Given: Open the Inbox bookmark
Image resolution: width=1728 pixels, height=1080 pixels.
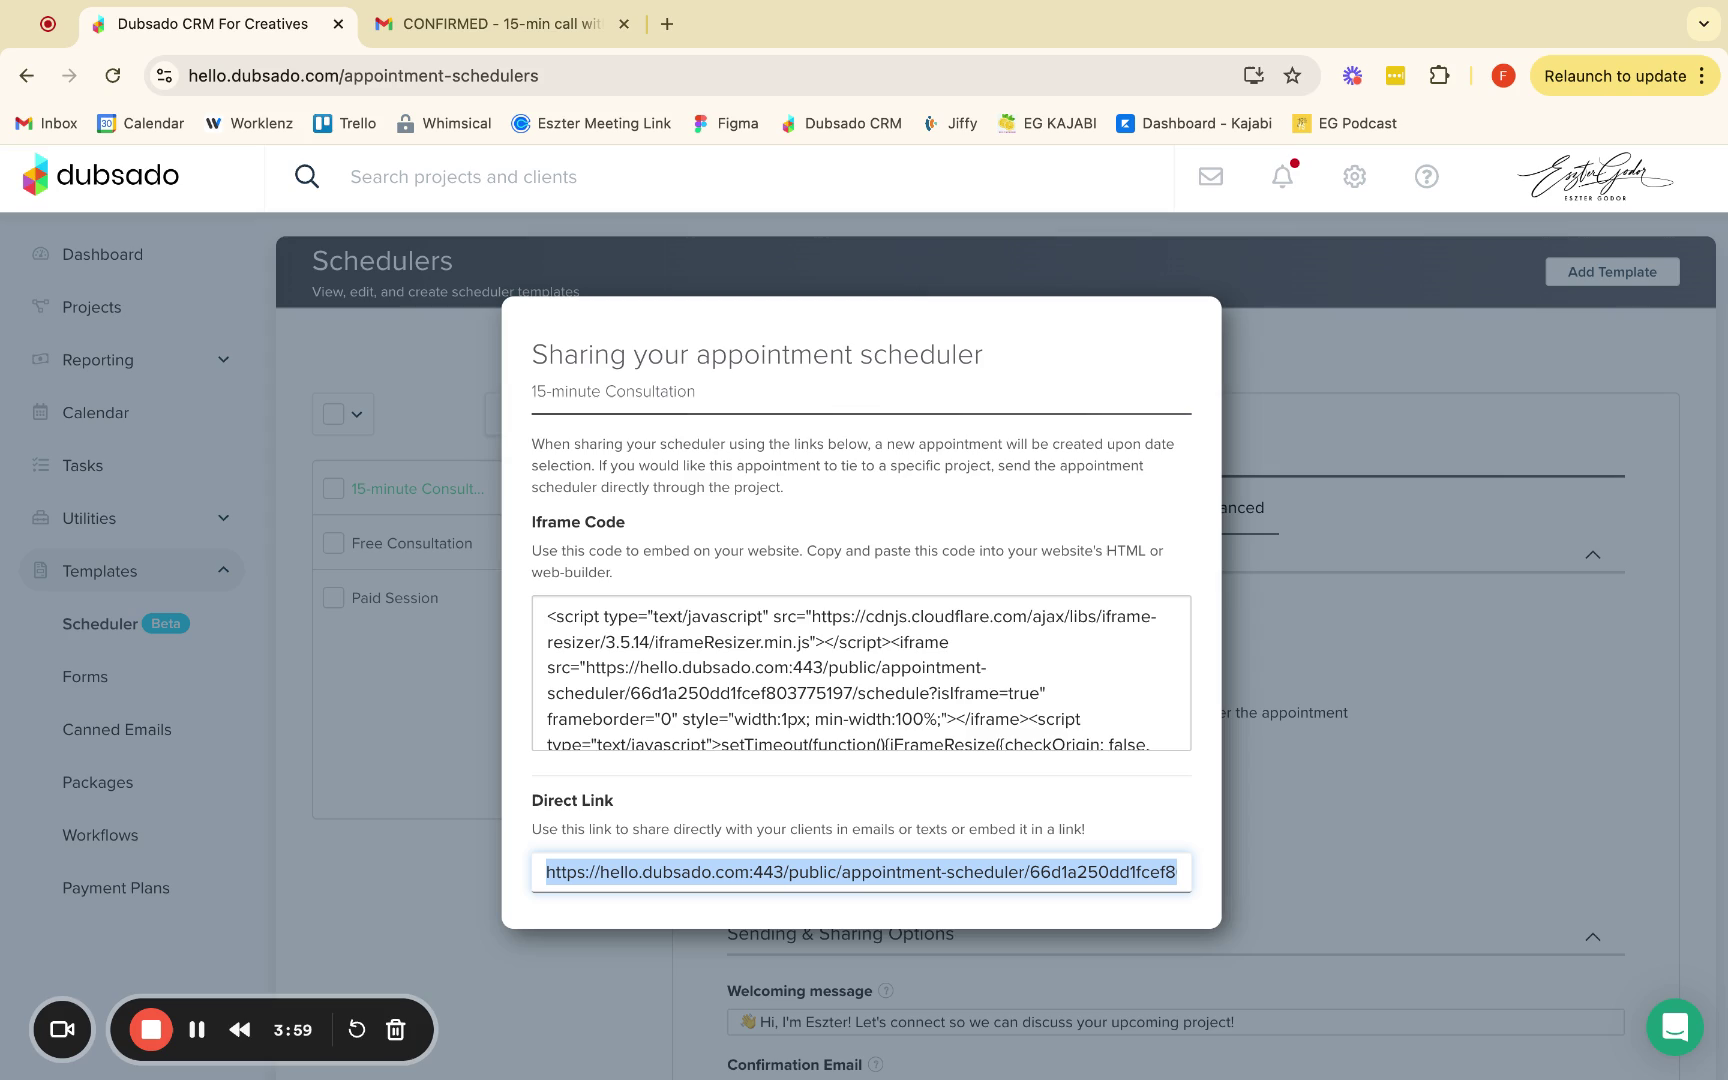Looking at the screenshot, I should pyautogui.click(x=46, y=123).
